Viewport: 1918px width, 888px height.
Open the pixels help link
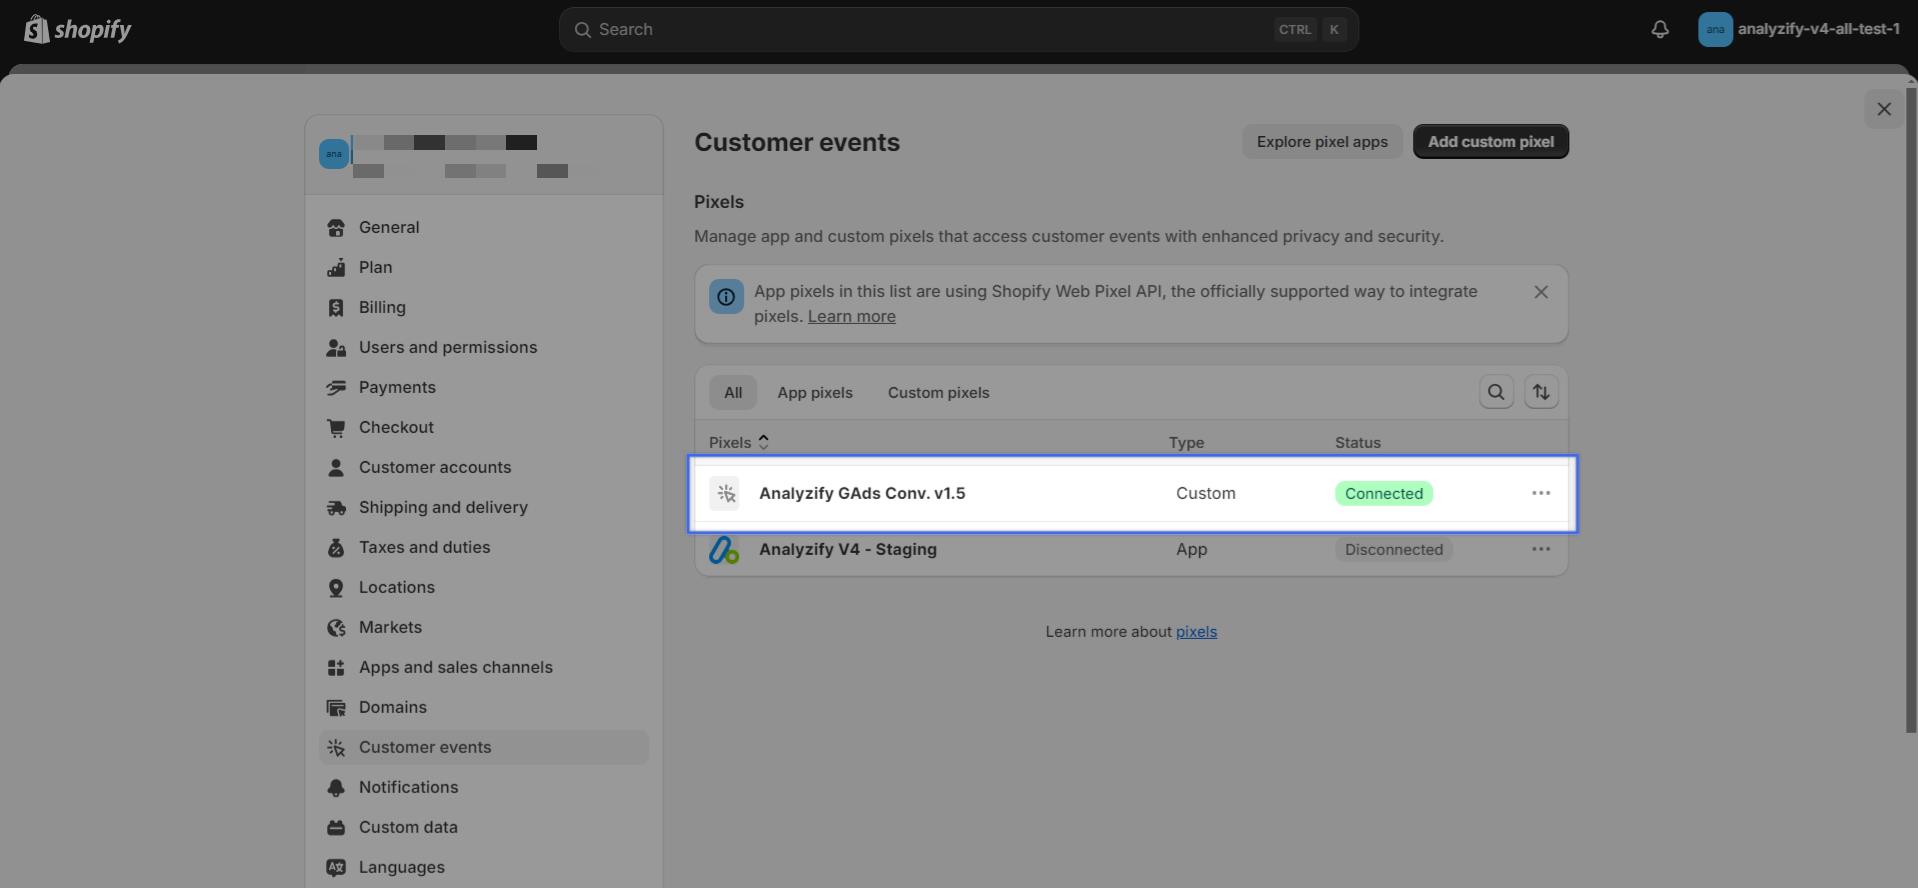1196,631
